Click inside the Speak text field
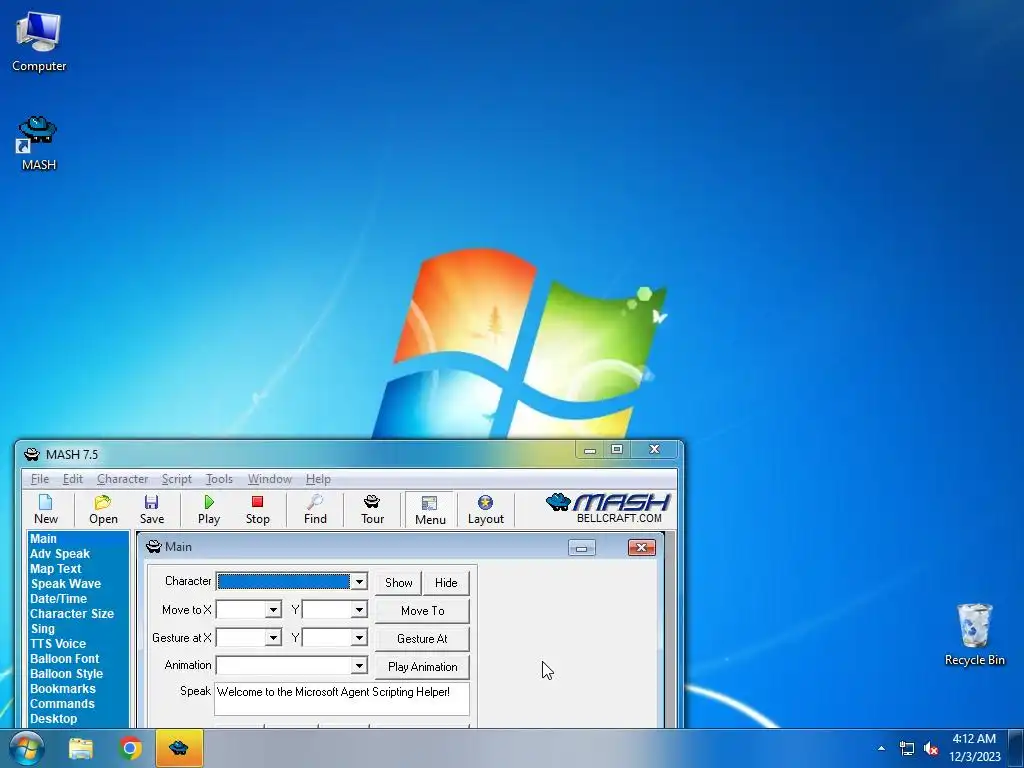This screenshot has width=1024, height=768. point(342,699)
